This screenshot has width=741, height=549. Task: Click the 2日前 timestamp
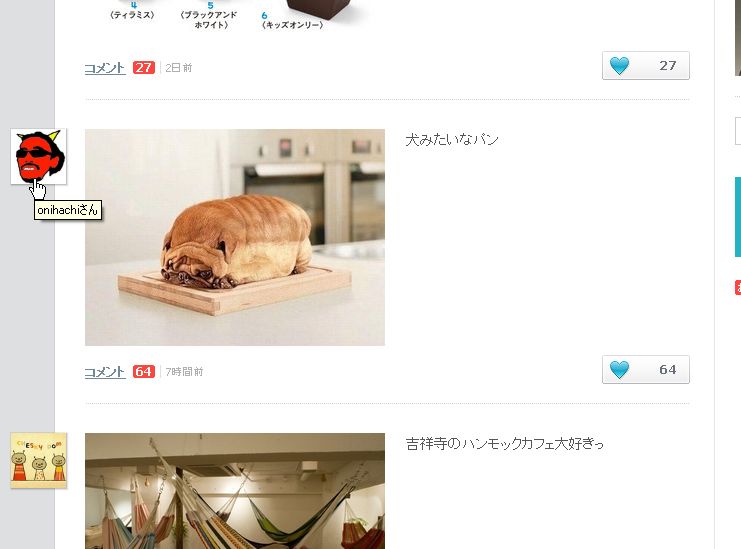179,68
